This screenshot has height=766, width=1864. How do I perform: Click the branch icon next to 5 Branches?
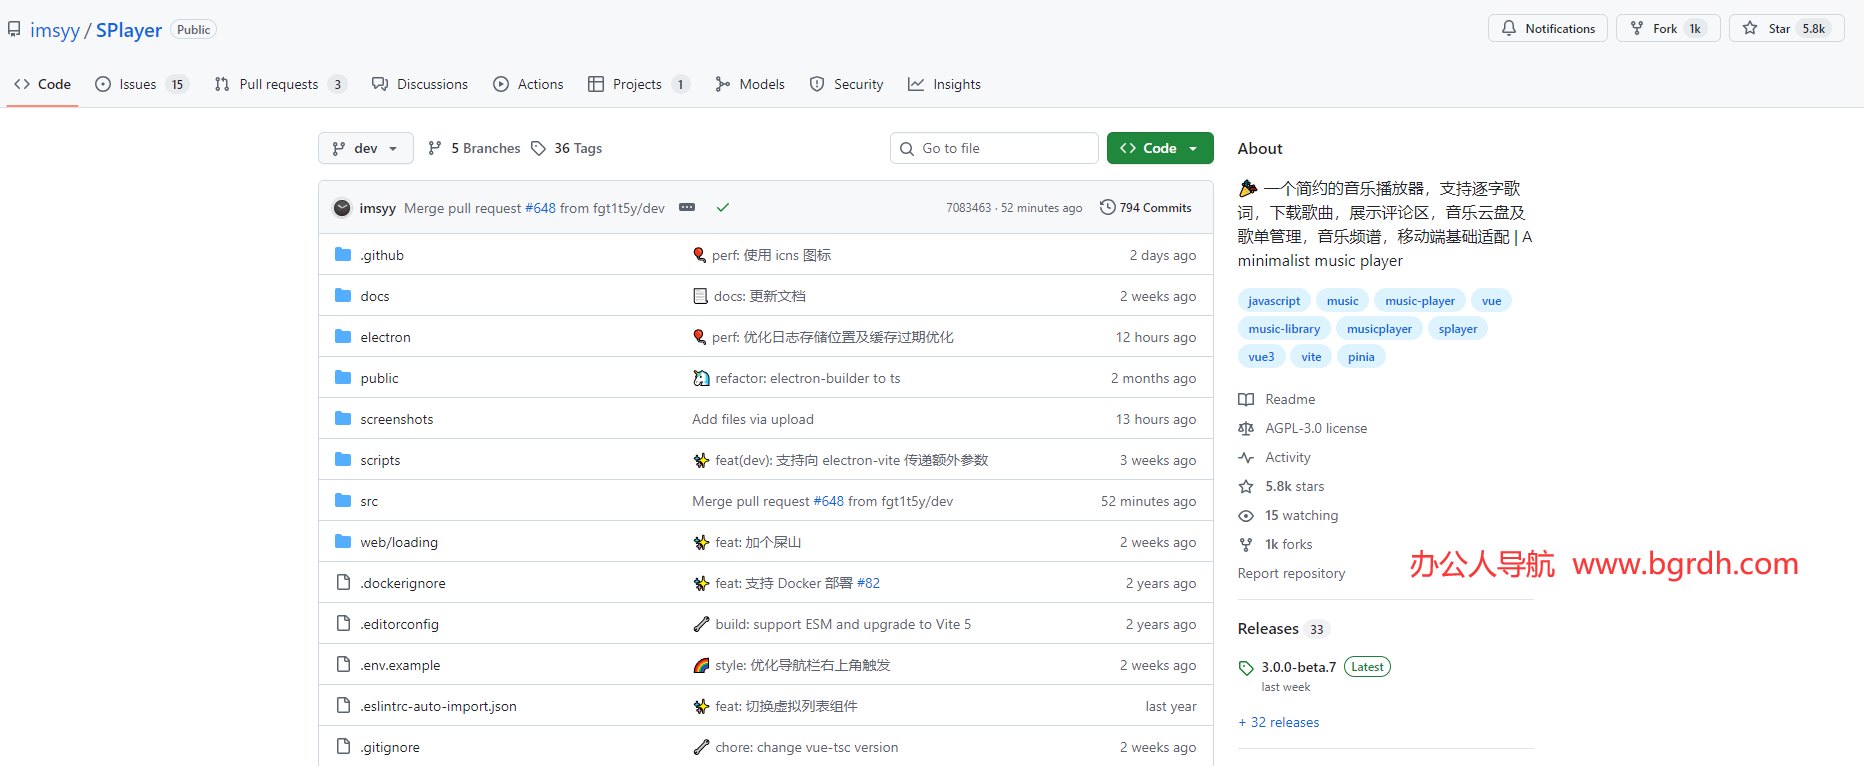pos(434,148)
